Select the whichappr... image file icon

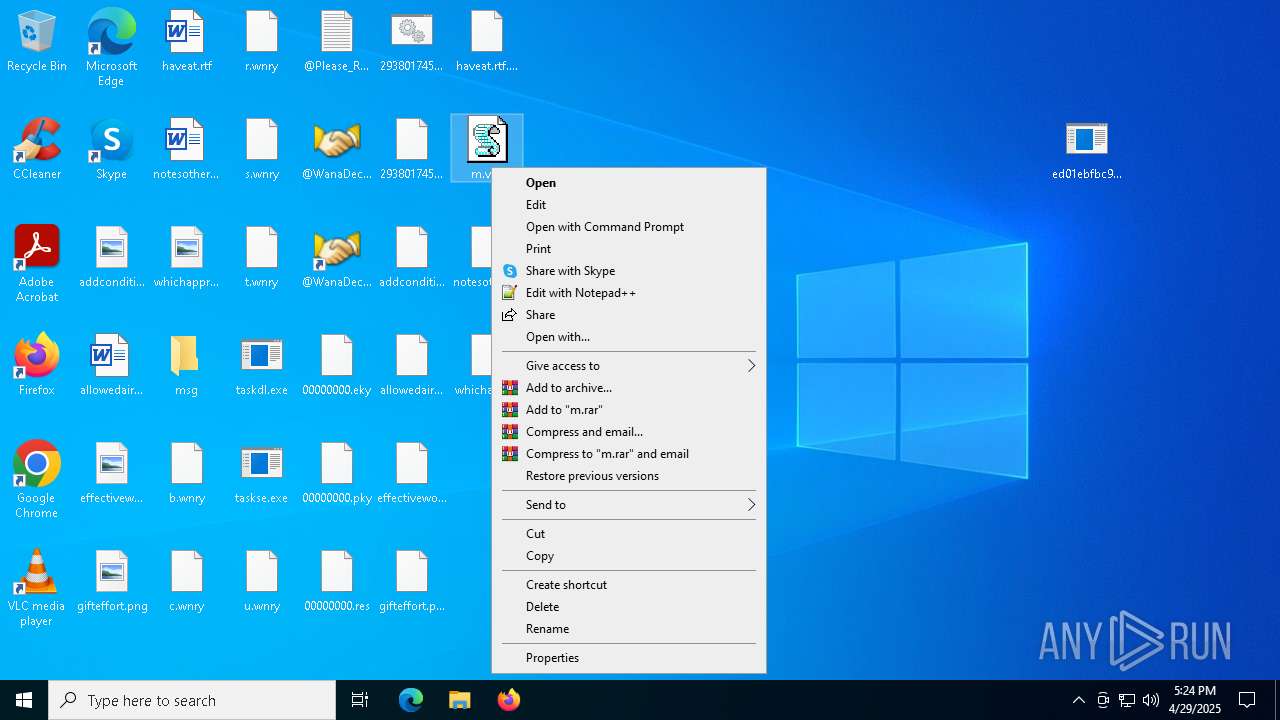(x=186, y=258)
